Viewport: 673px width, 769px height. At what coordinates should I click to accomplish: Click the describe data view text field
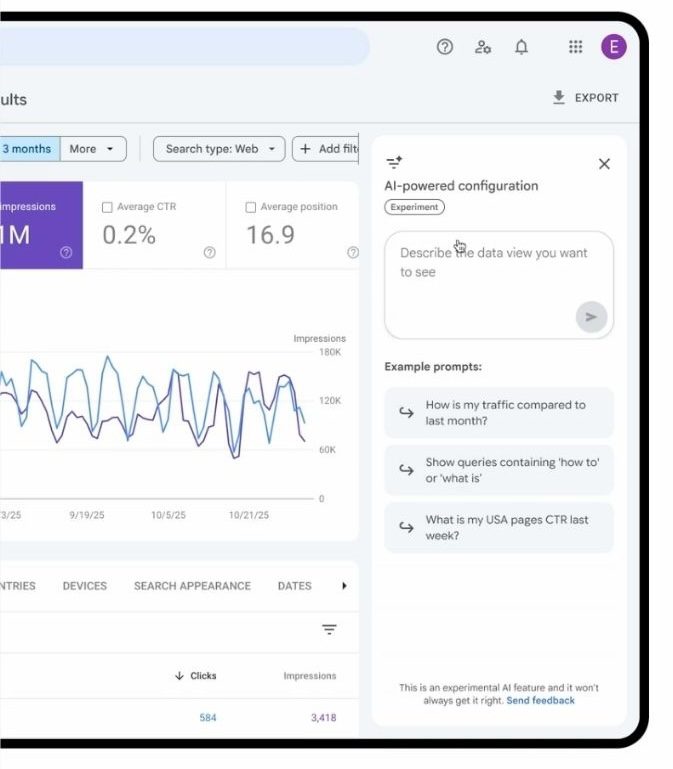(x=490, y=272)
